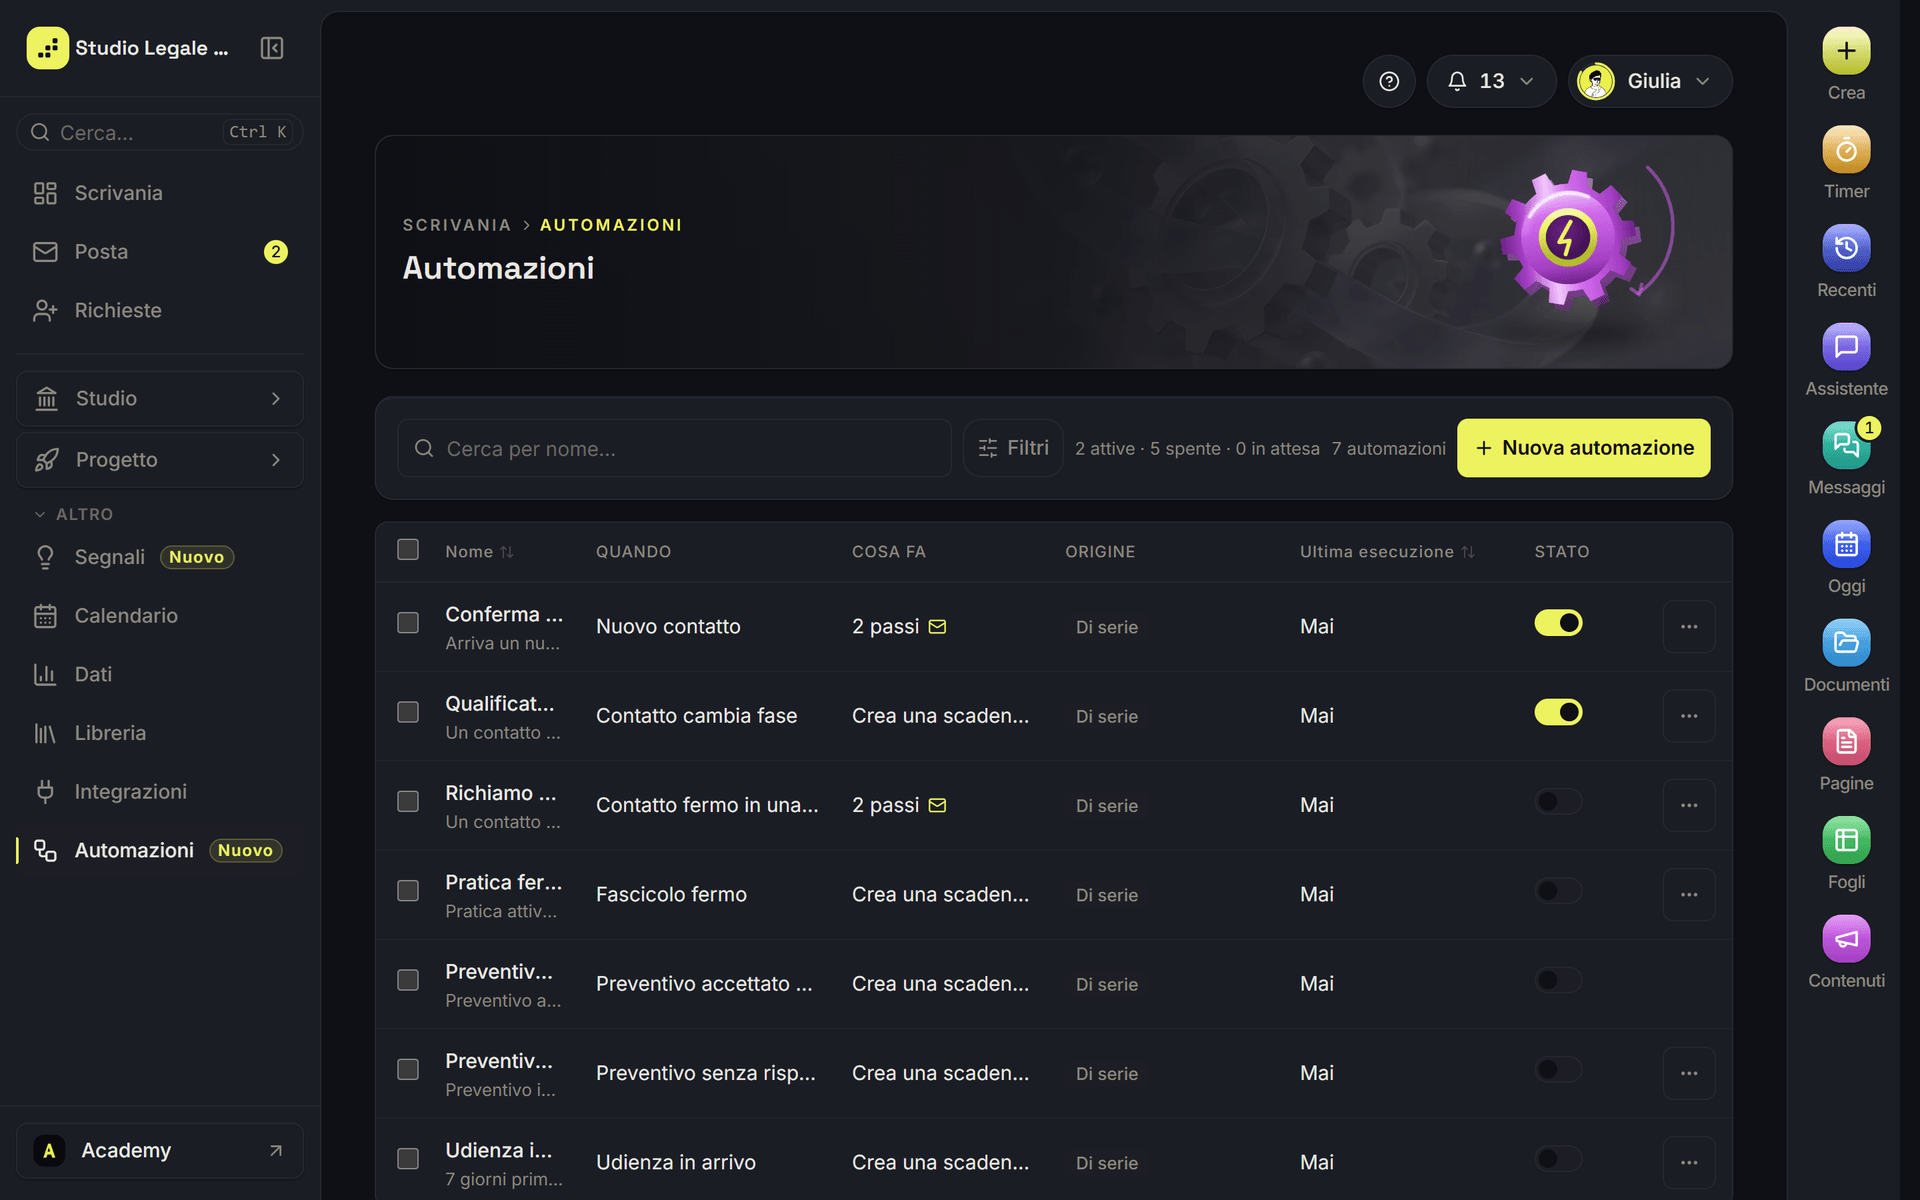Image resolution: width=1920 pixels, height=1200 pixels.
Task: Open the Fogli spreadsheet icon
Action: click(1846, 841)
